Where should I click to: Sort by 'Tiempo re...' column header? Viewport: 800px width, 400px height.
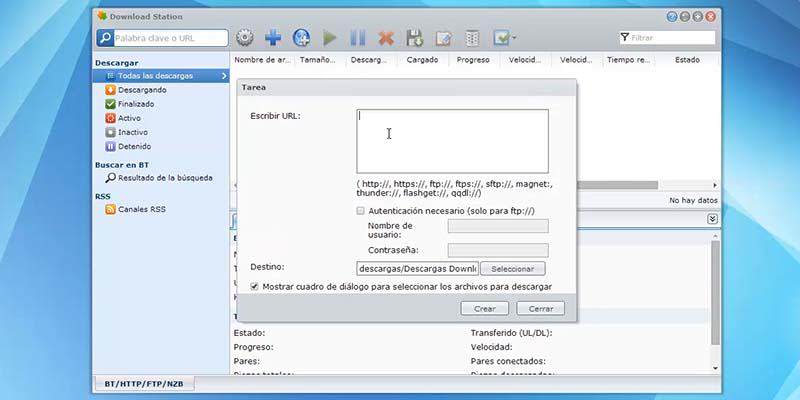(x=629, y=60)
